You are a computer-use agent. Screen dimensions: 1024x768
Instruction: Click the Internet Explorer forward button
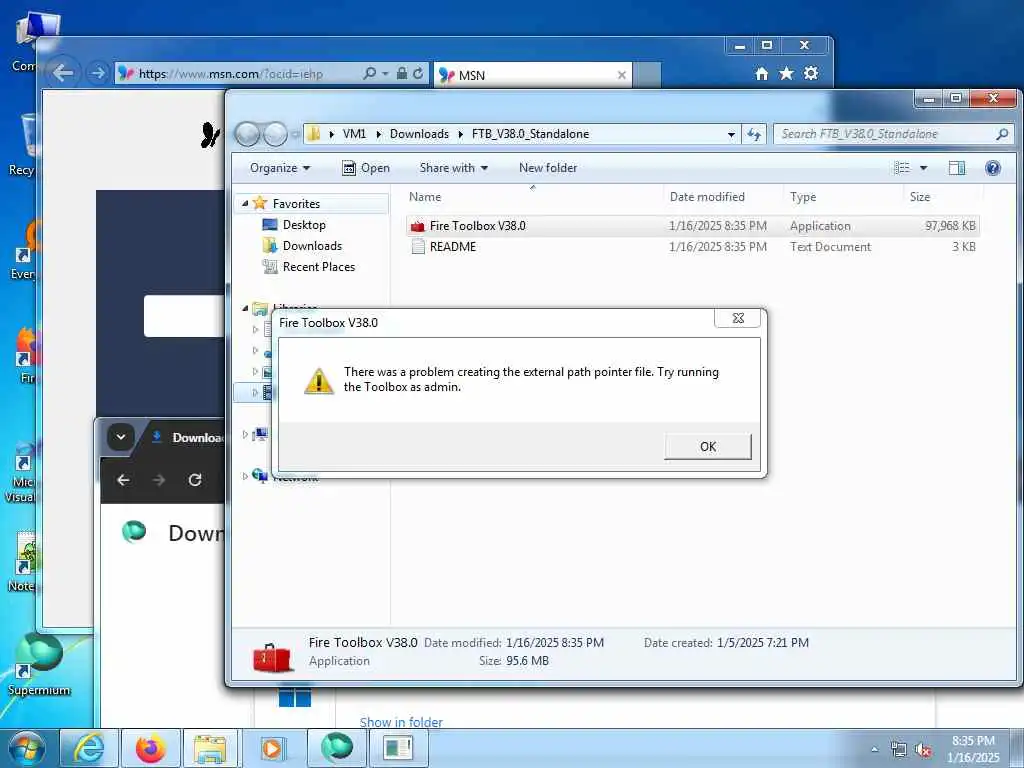(x=97, y=73)
